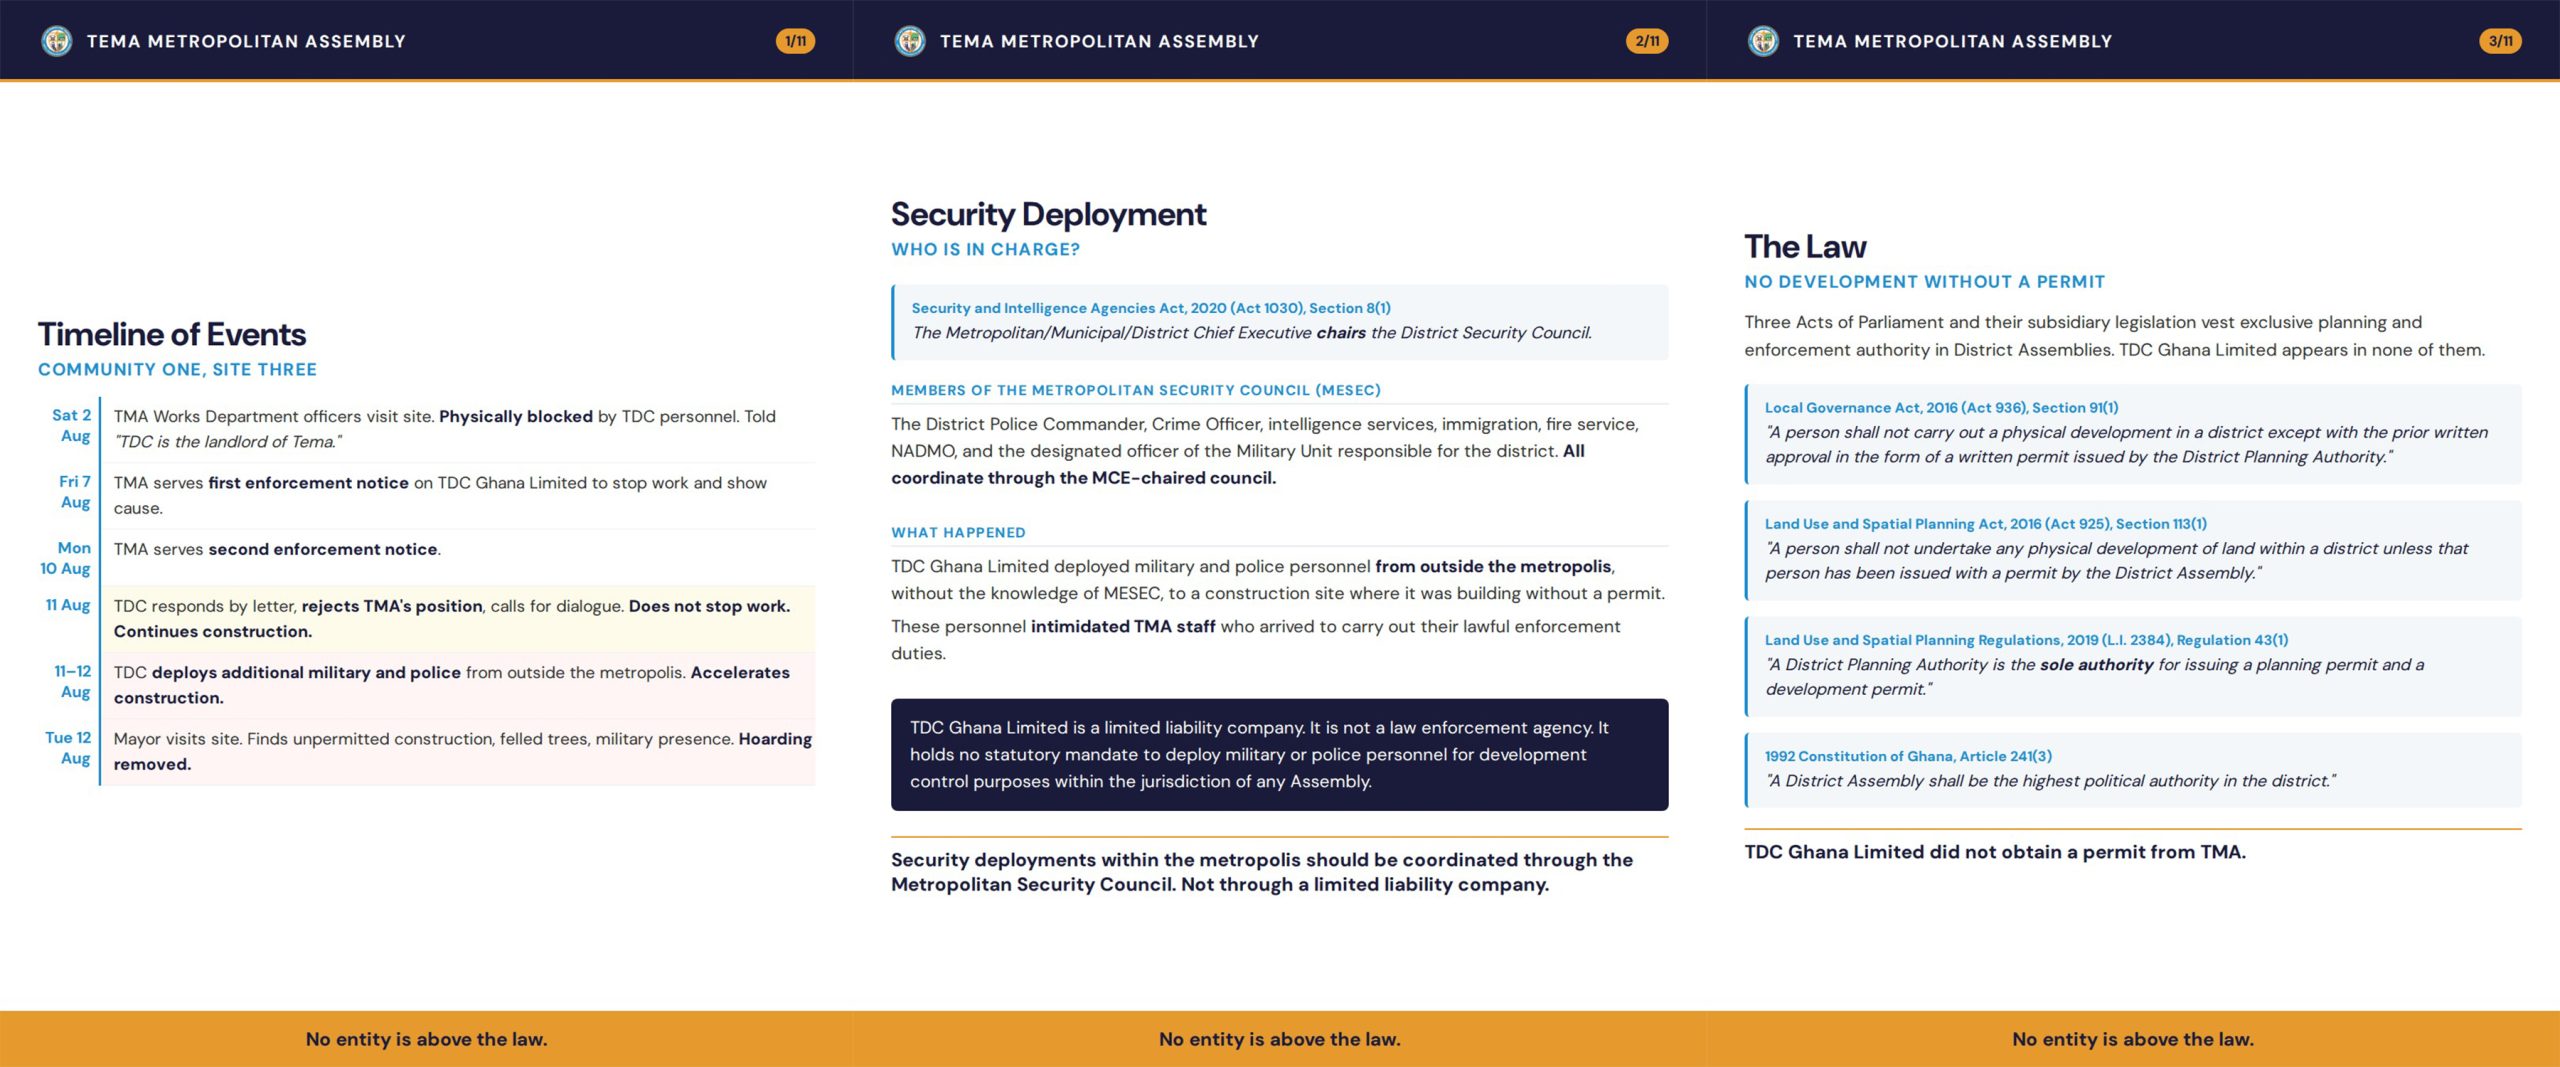Open Local Governance Act 2016 Section 91(1) citation
The height and width of the screenshot is (1067, 2560).
click(x=1941, y=408)
